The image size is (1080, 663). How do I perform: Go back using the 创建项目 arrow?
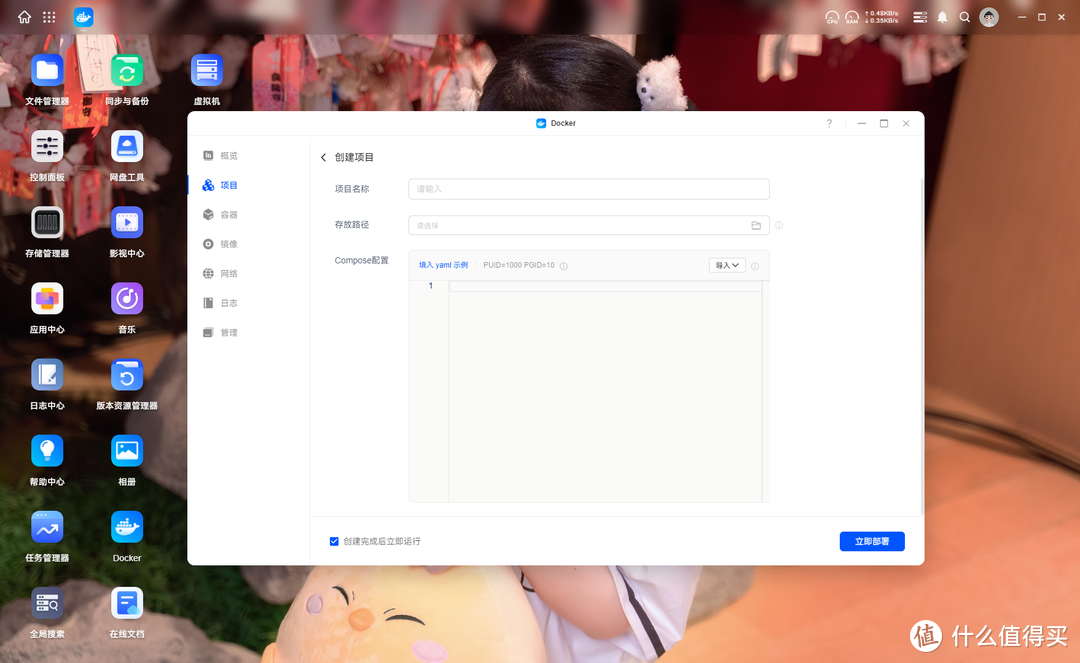[324, 158]
